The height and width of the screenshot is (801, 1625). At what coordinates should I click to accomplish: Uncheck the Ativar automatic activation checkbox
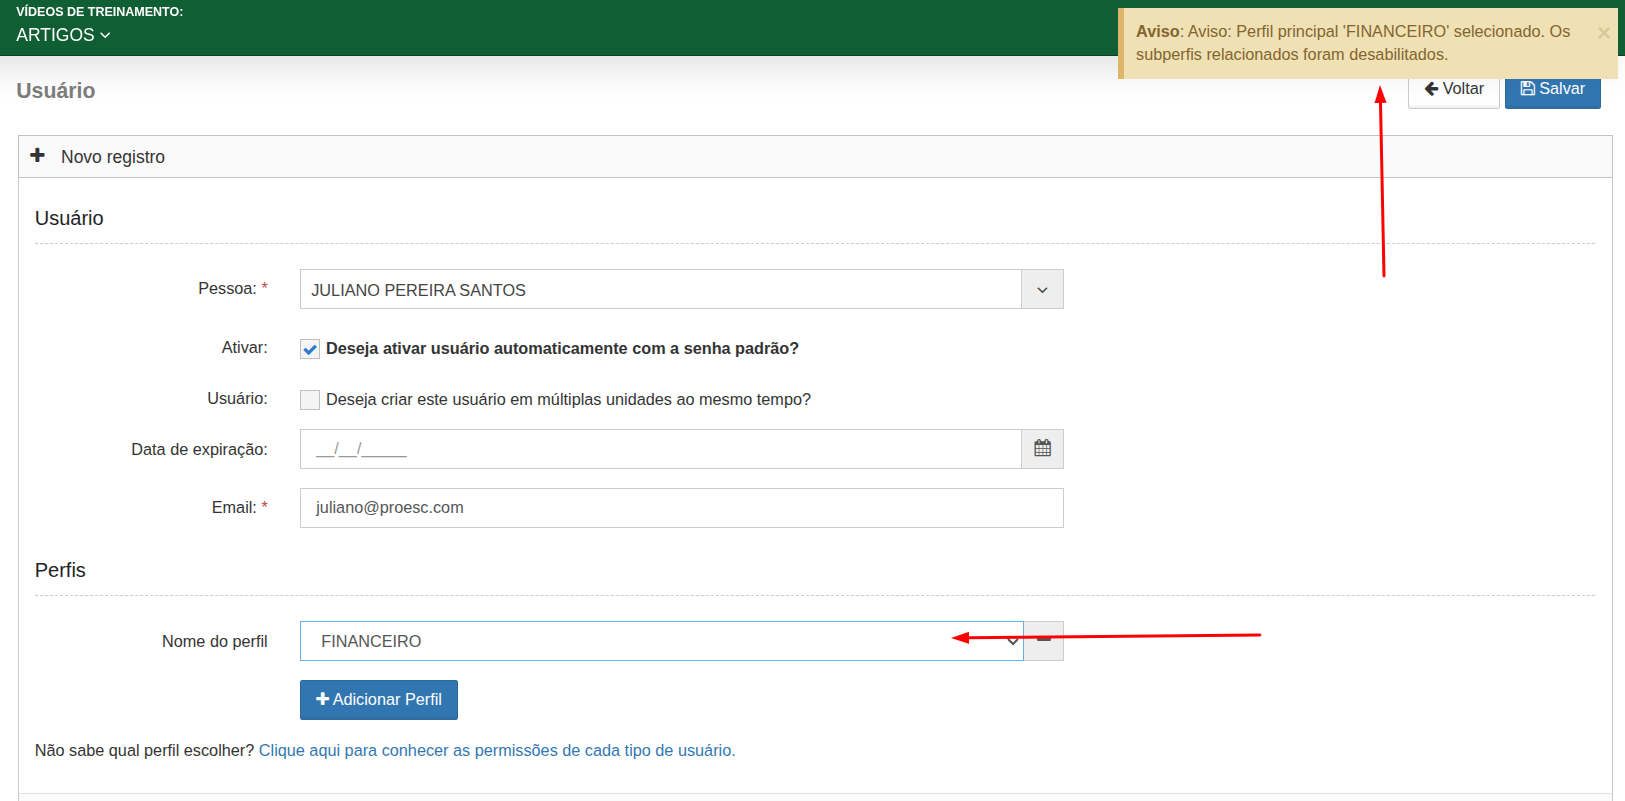pyautogui.click(x=310, y=349)
